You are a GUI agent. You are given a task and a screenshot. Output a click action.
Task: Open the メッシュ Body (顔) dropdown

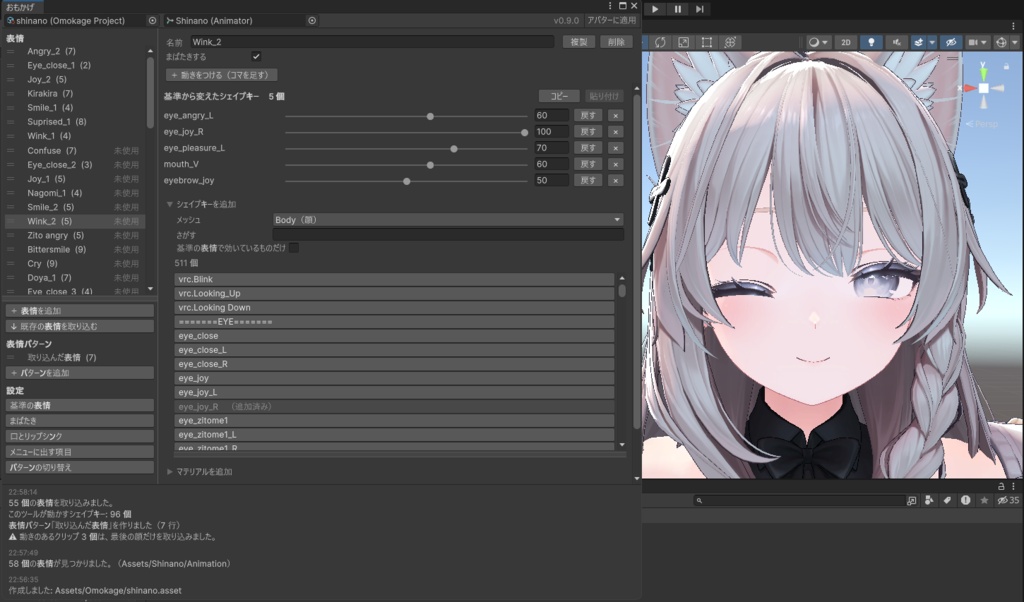pyautogui.click(x=448, y=220)
